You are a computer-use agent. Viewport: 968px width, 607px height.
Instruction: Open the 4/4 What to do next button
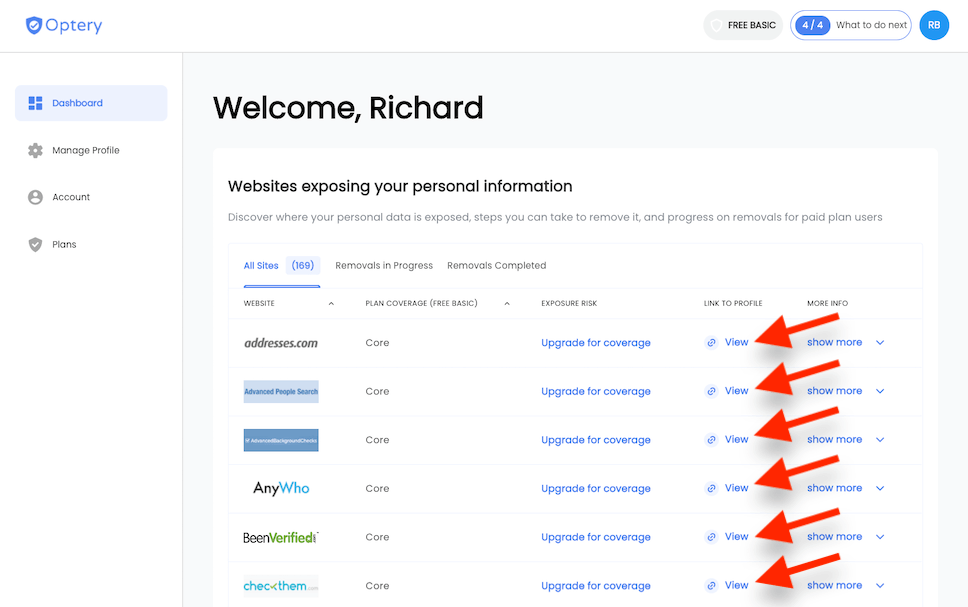point(851,25)
